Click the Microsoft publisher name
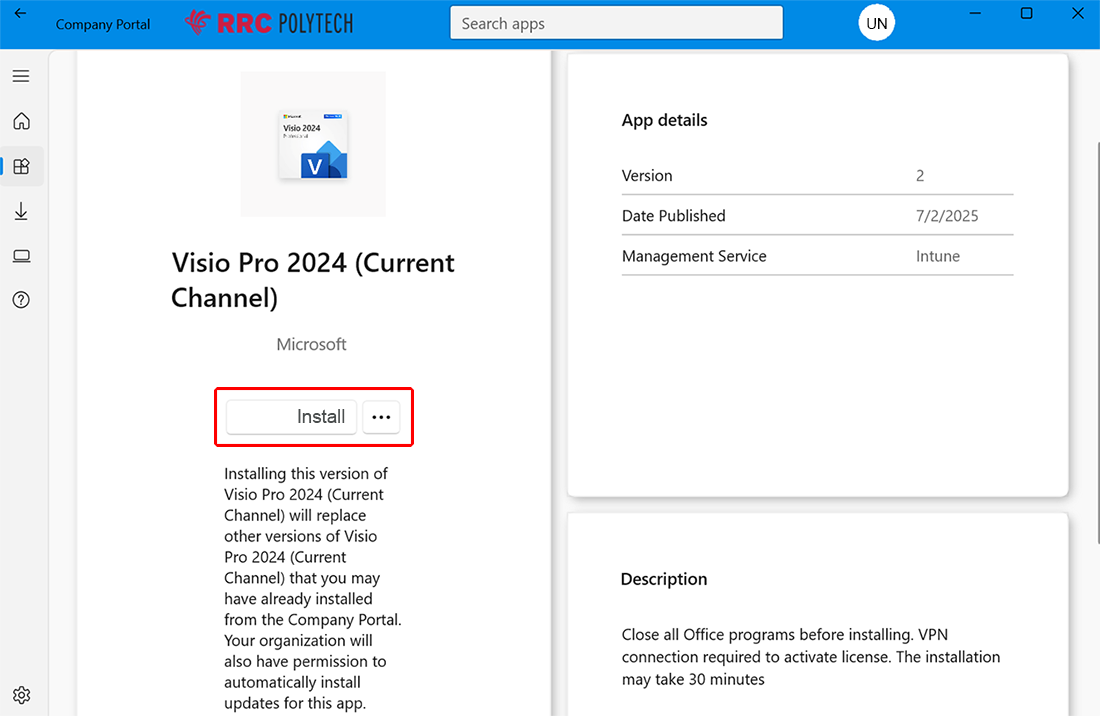This screenshot has width=1100, height=716. (311, 344)
